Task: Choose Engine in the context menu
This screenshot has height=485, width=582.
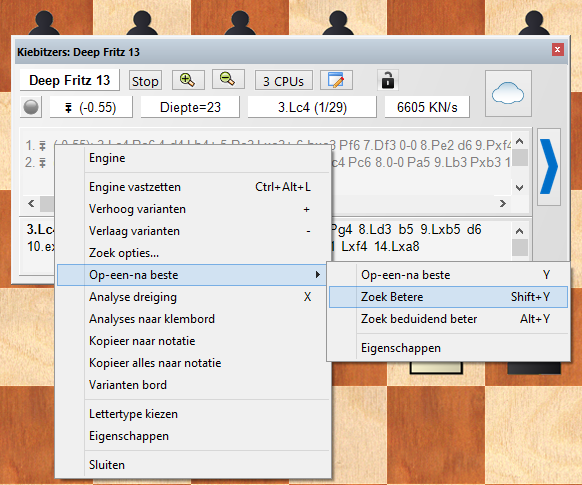Action: point(193,158)
